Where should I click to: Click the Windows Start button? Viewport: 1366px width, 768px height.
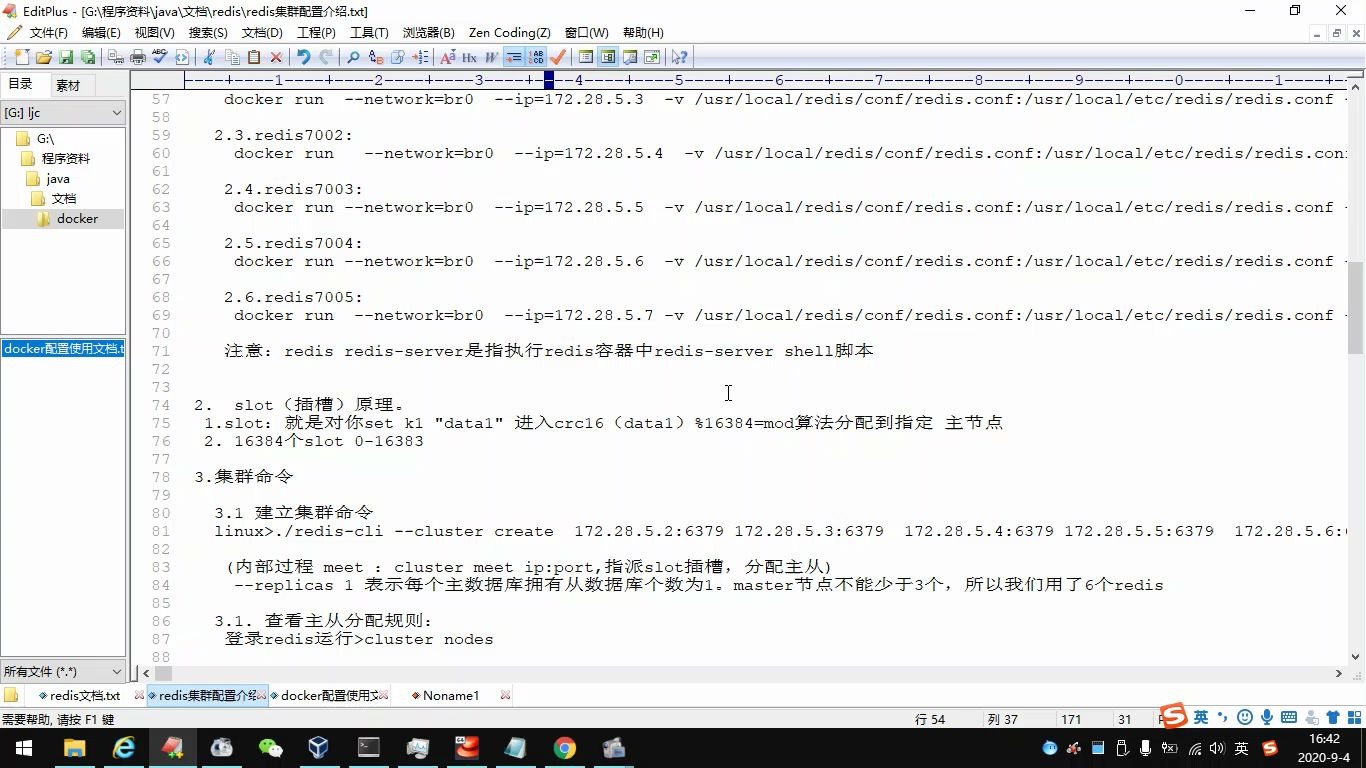[24, 748]
